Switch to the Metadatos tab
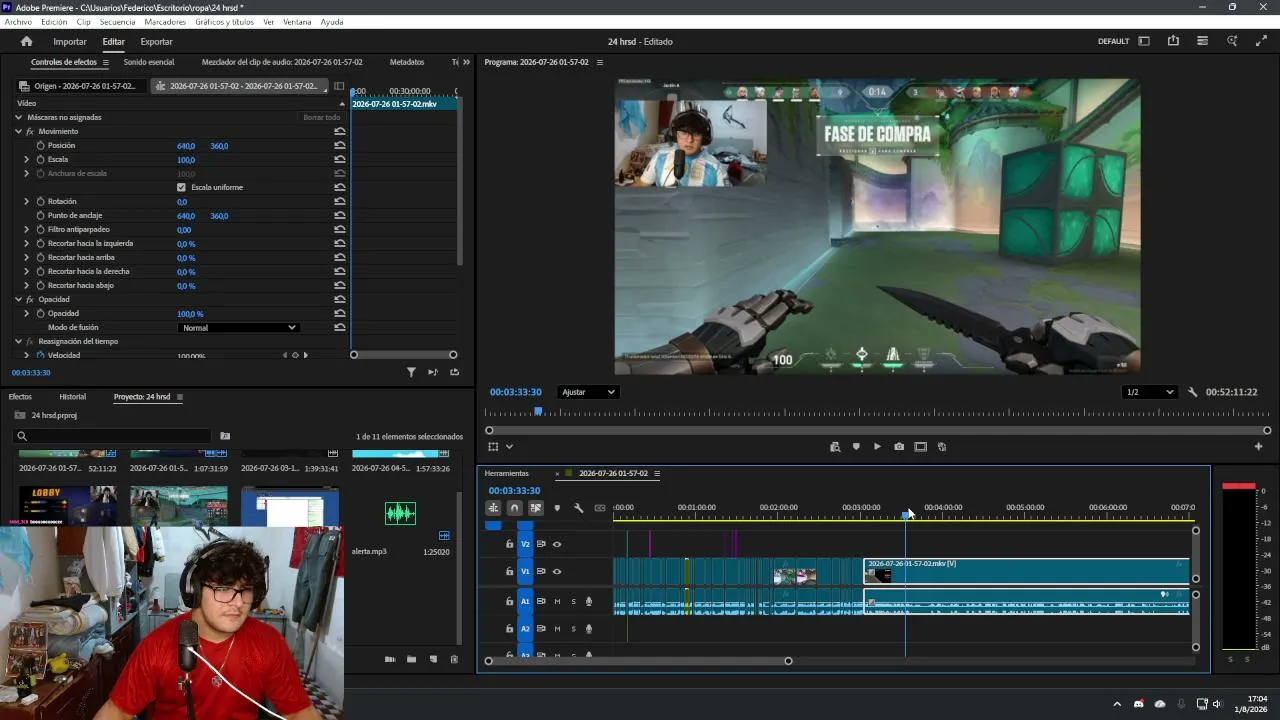Image resolution: width=1280 pixels, height=720 pixels. (407, 62)
